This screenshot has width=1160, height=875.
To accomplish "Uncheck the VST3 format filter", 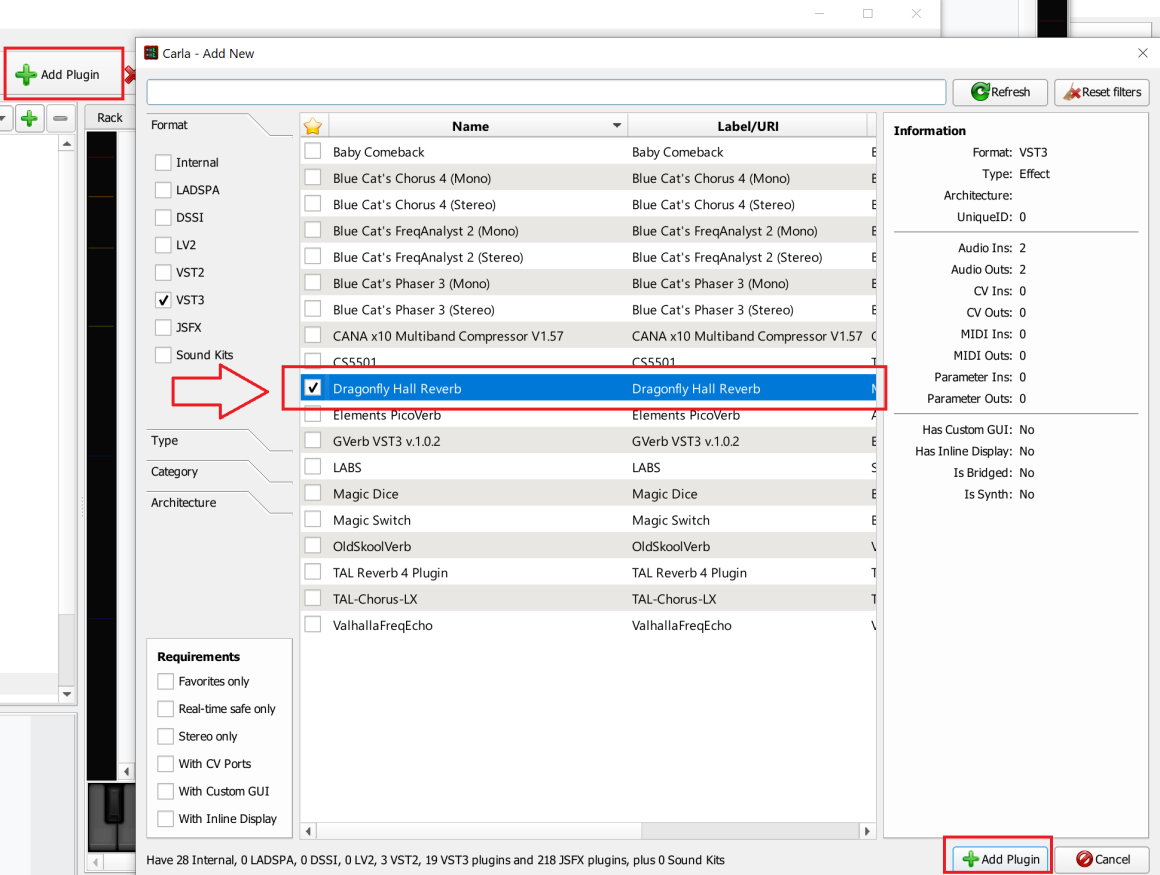I will click(x=164, y=300).
